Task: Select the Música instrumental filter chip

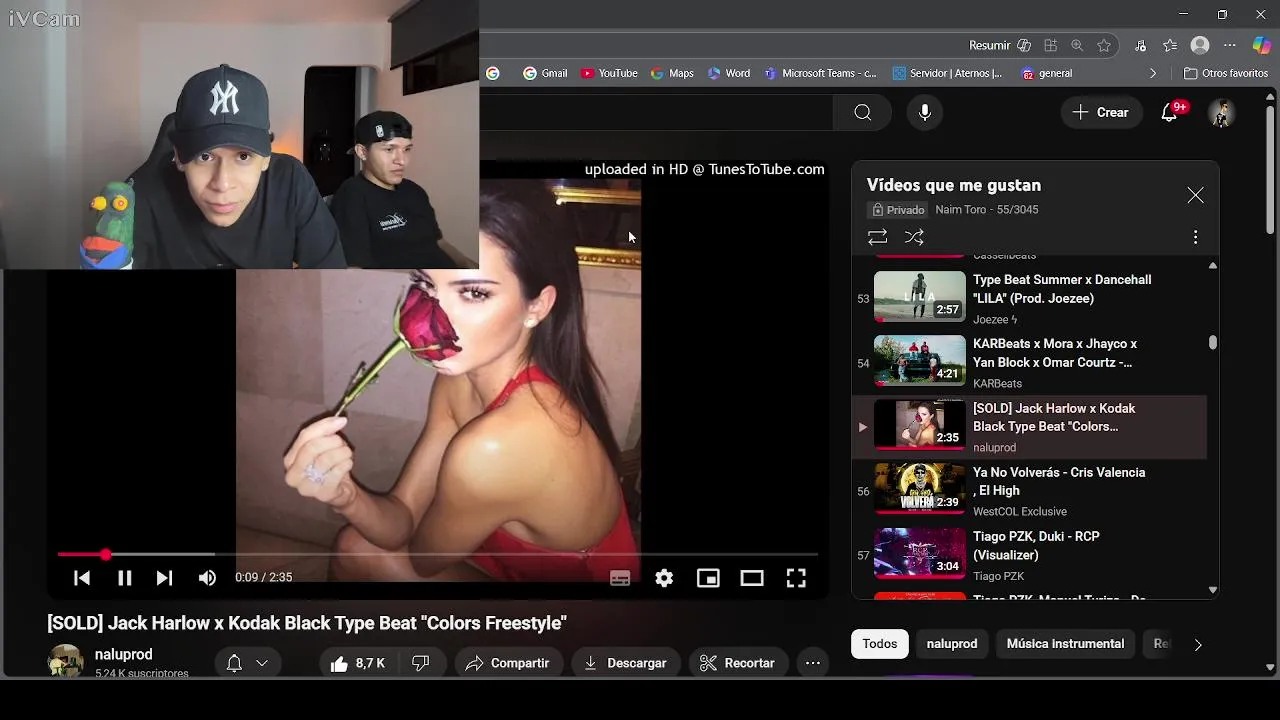Action: pos(1065,644)
